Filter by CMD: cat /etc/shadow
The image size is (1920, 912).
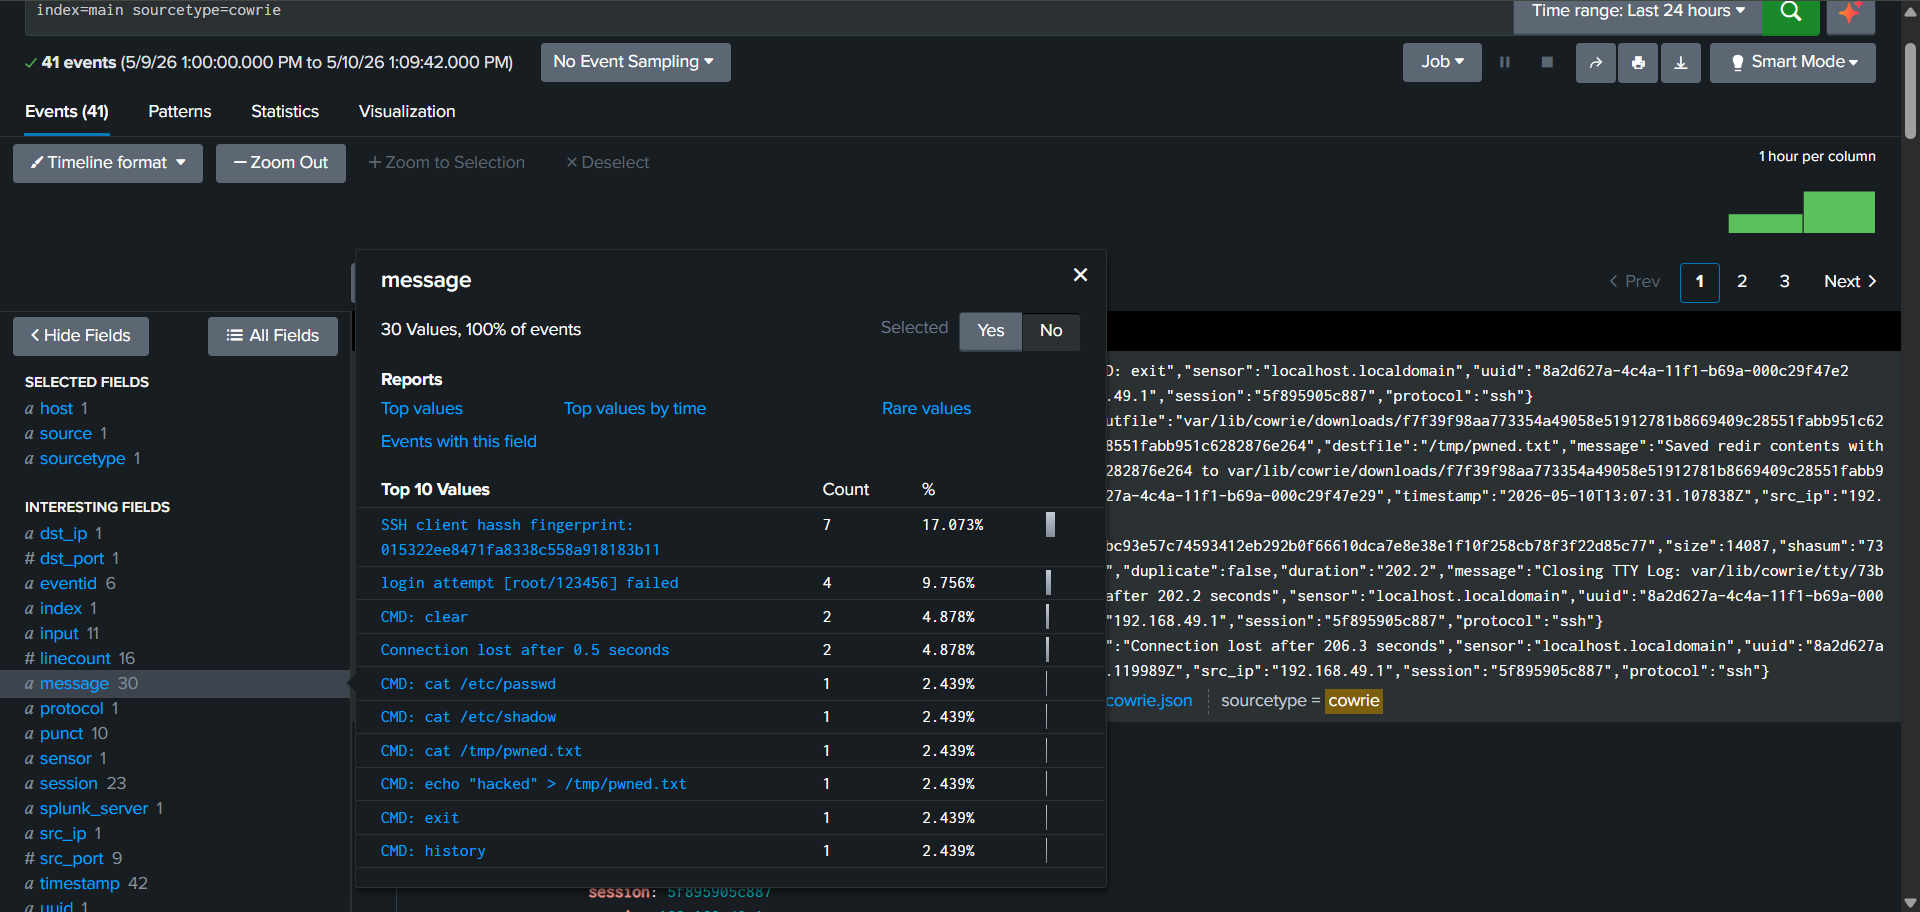click(468, 717)
